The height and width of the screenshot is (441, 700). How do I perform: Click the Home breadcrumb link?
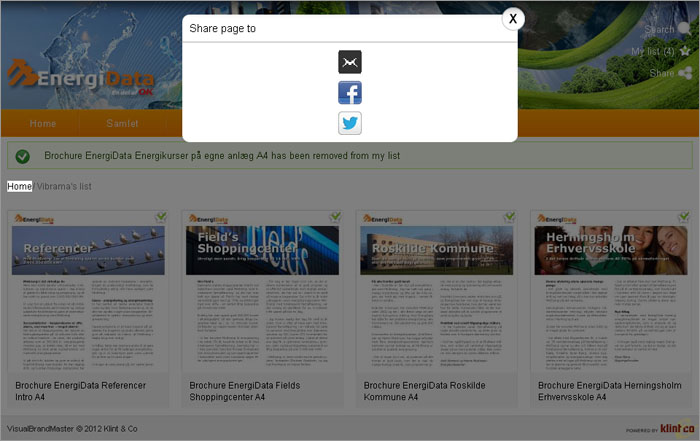pos(19,187)
